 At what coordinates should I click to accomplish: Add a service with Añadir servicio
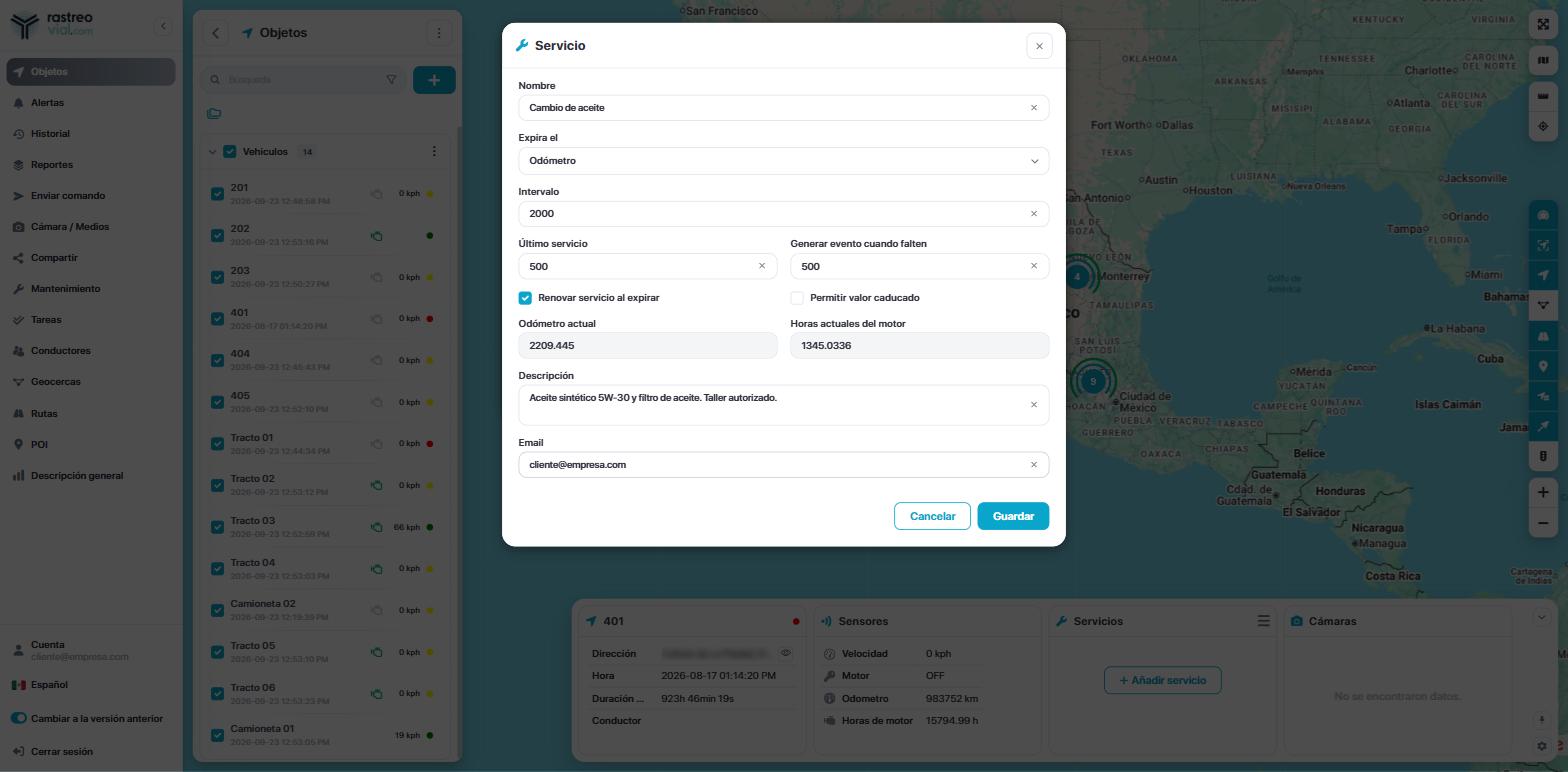(x=1162, y=680)
